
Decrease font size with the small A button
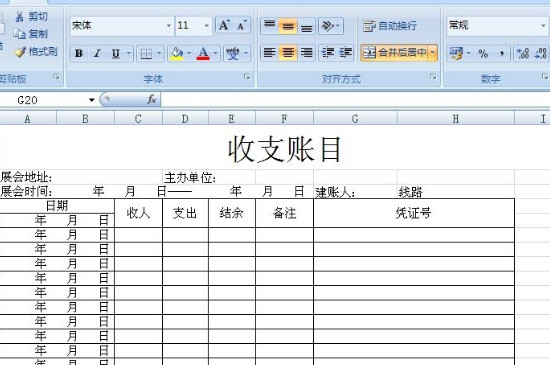coord(242,25)
